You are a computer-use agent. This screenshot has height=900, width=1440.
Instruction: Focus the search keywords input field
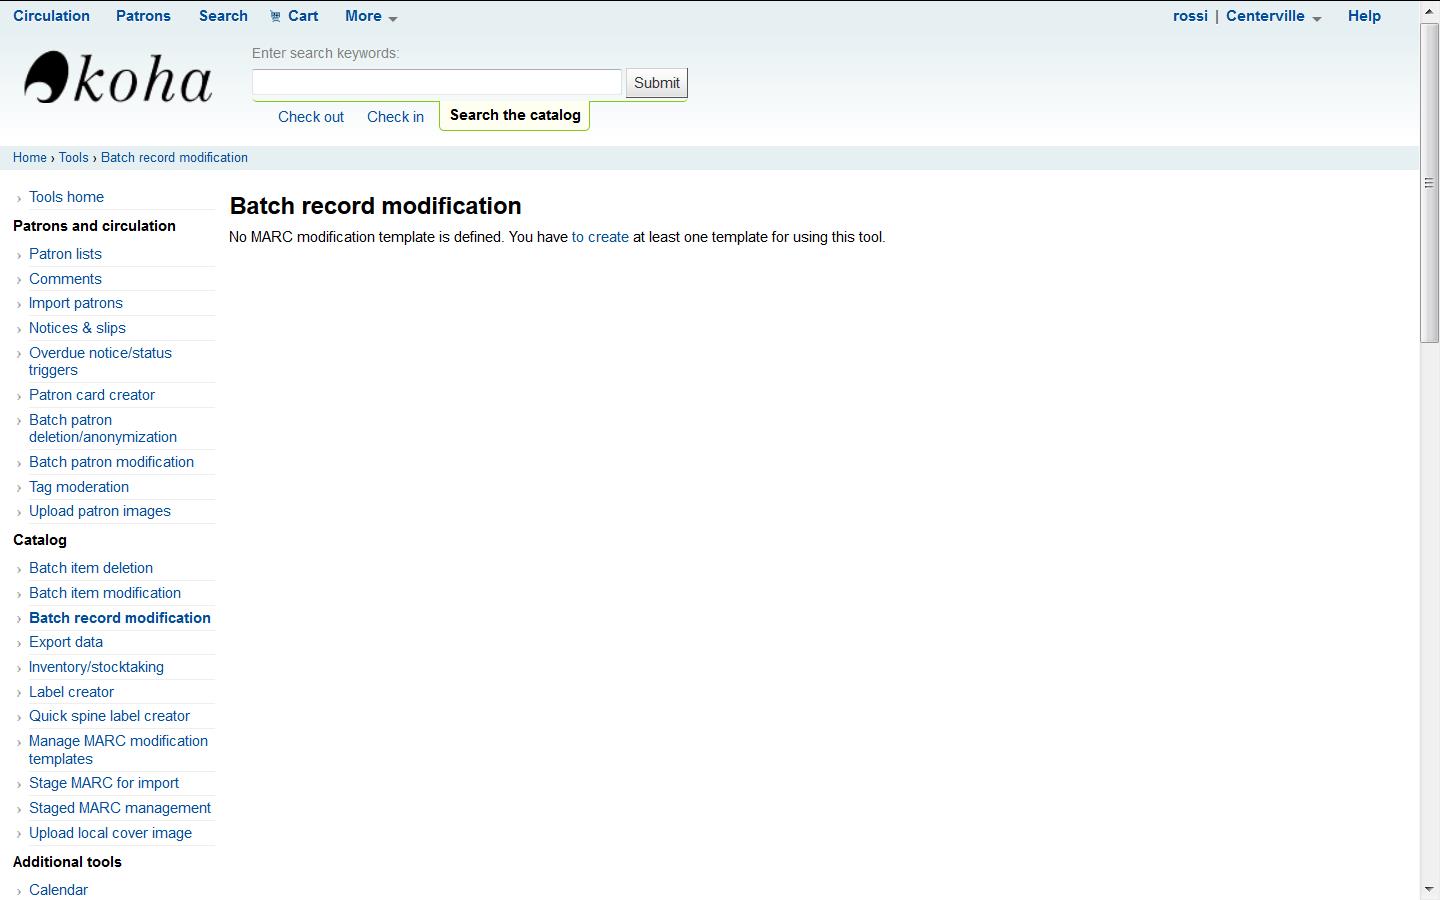[x=436, y=82]
